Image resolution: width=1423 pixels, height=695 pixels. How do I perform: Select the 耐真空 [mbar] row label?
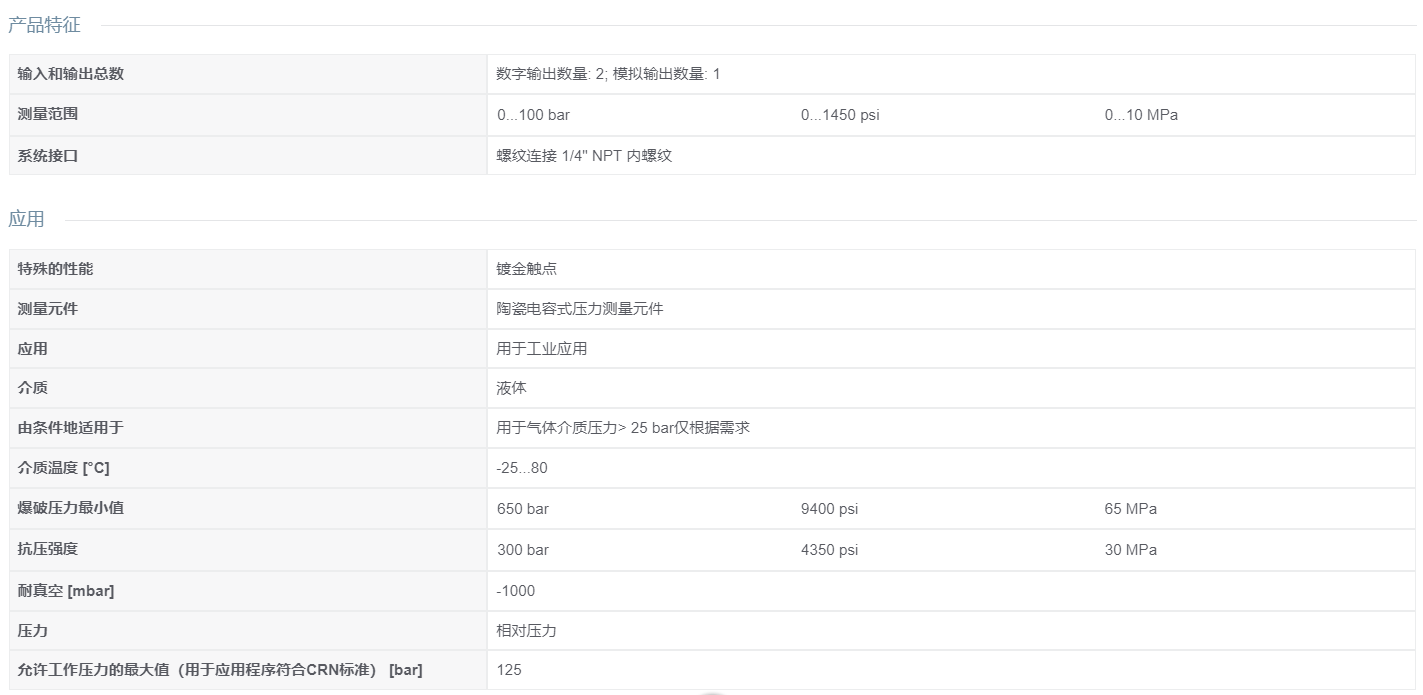pyautogui.click(x=66, y=590)
